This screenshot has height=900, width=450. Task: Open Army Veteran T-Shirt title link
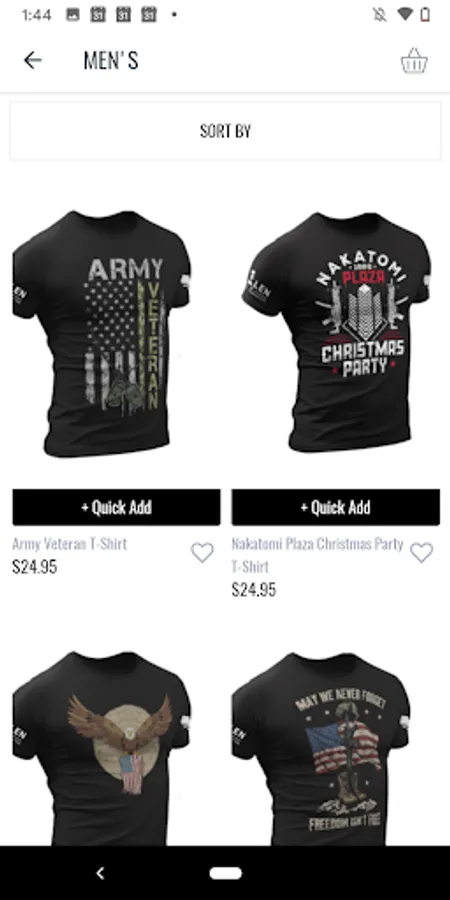point(69,544)
